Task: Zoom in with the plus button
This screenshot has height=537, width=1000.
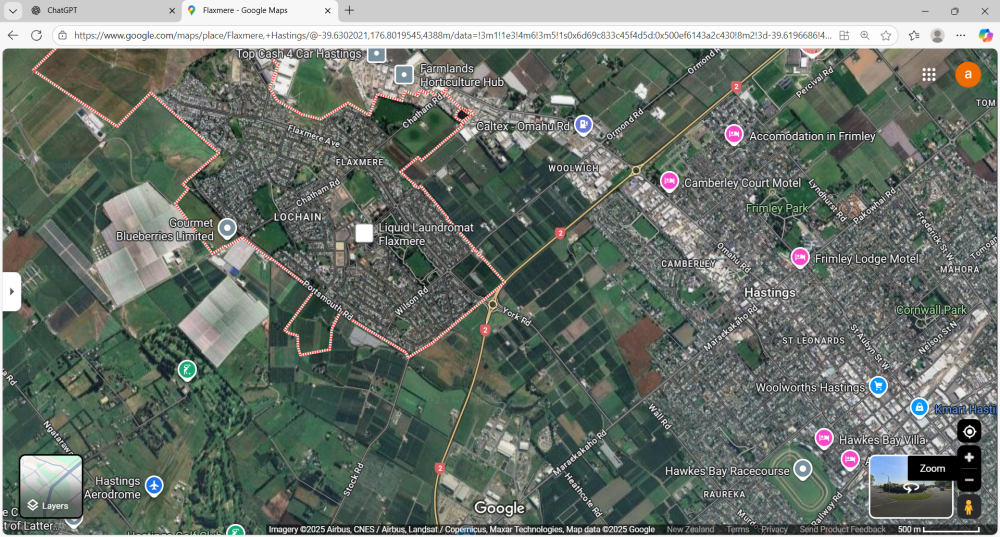Action: pos(969,458)
